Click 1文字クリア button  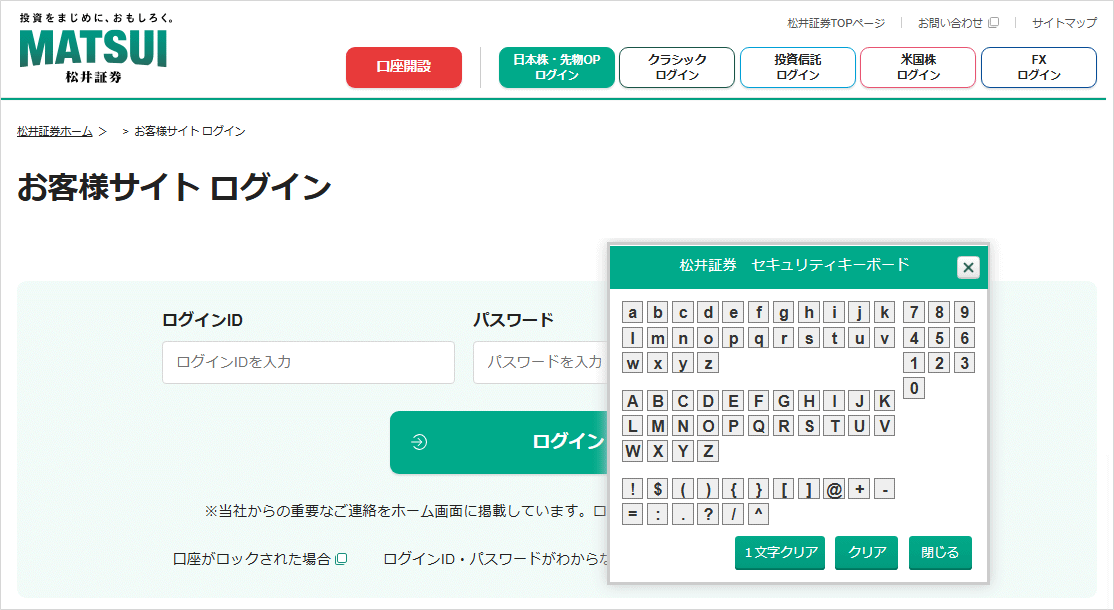pos(780,552)
